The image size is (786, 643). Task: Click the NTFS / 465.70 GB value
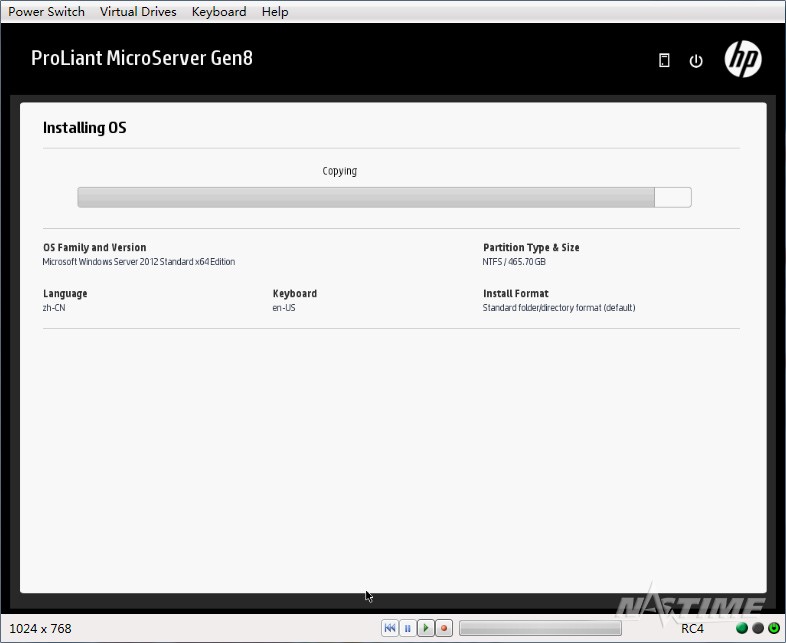pos(514,262)
